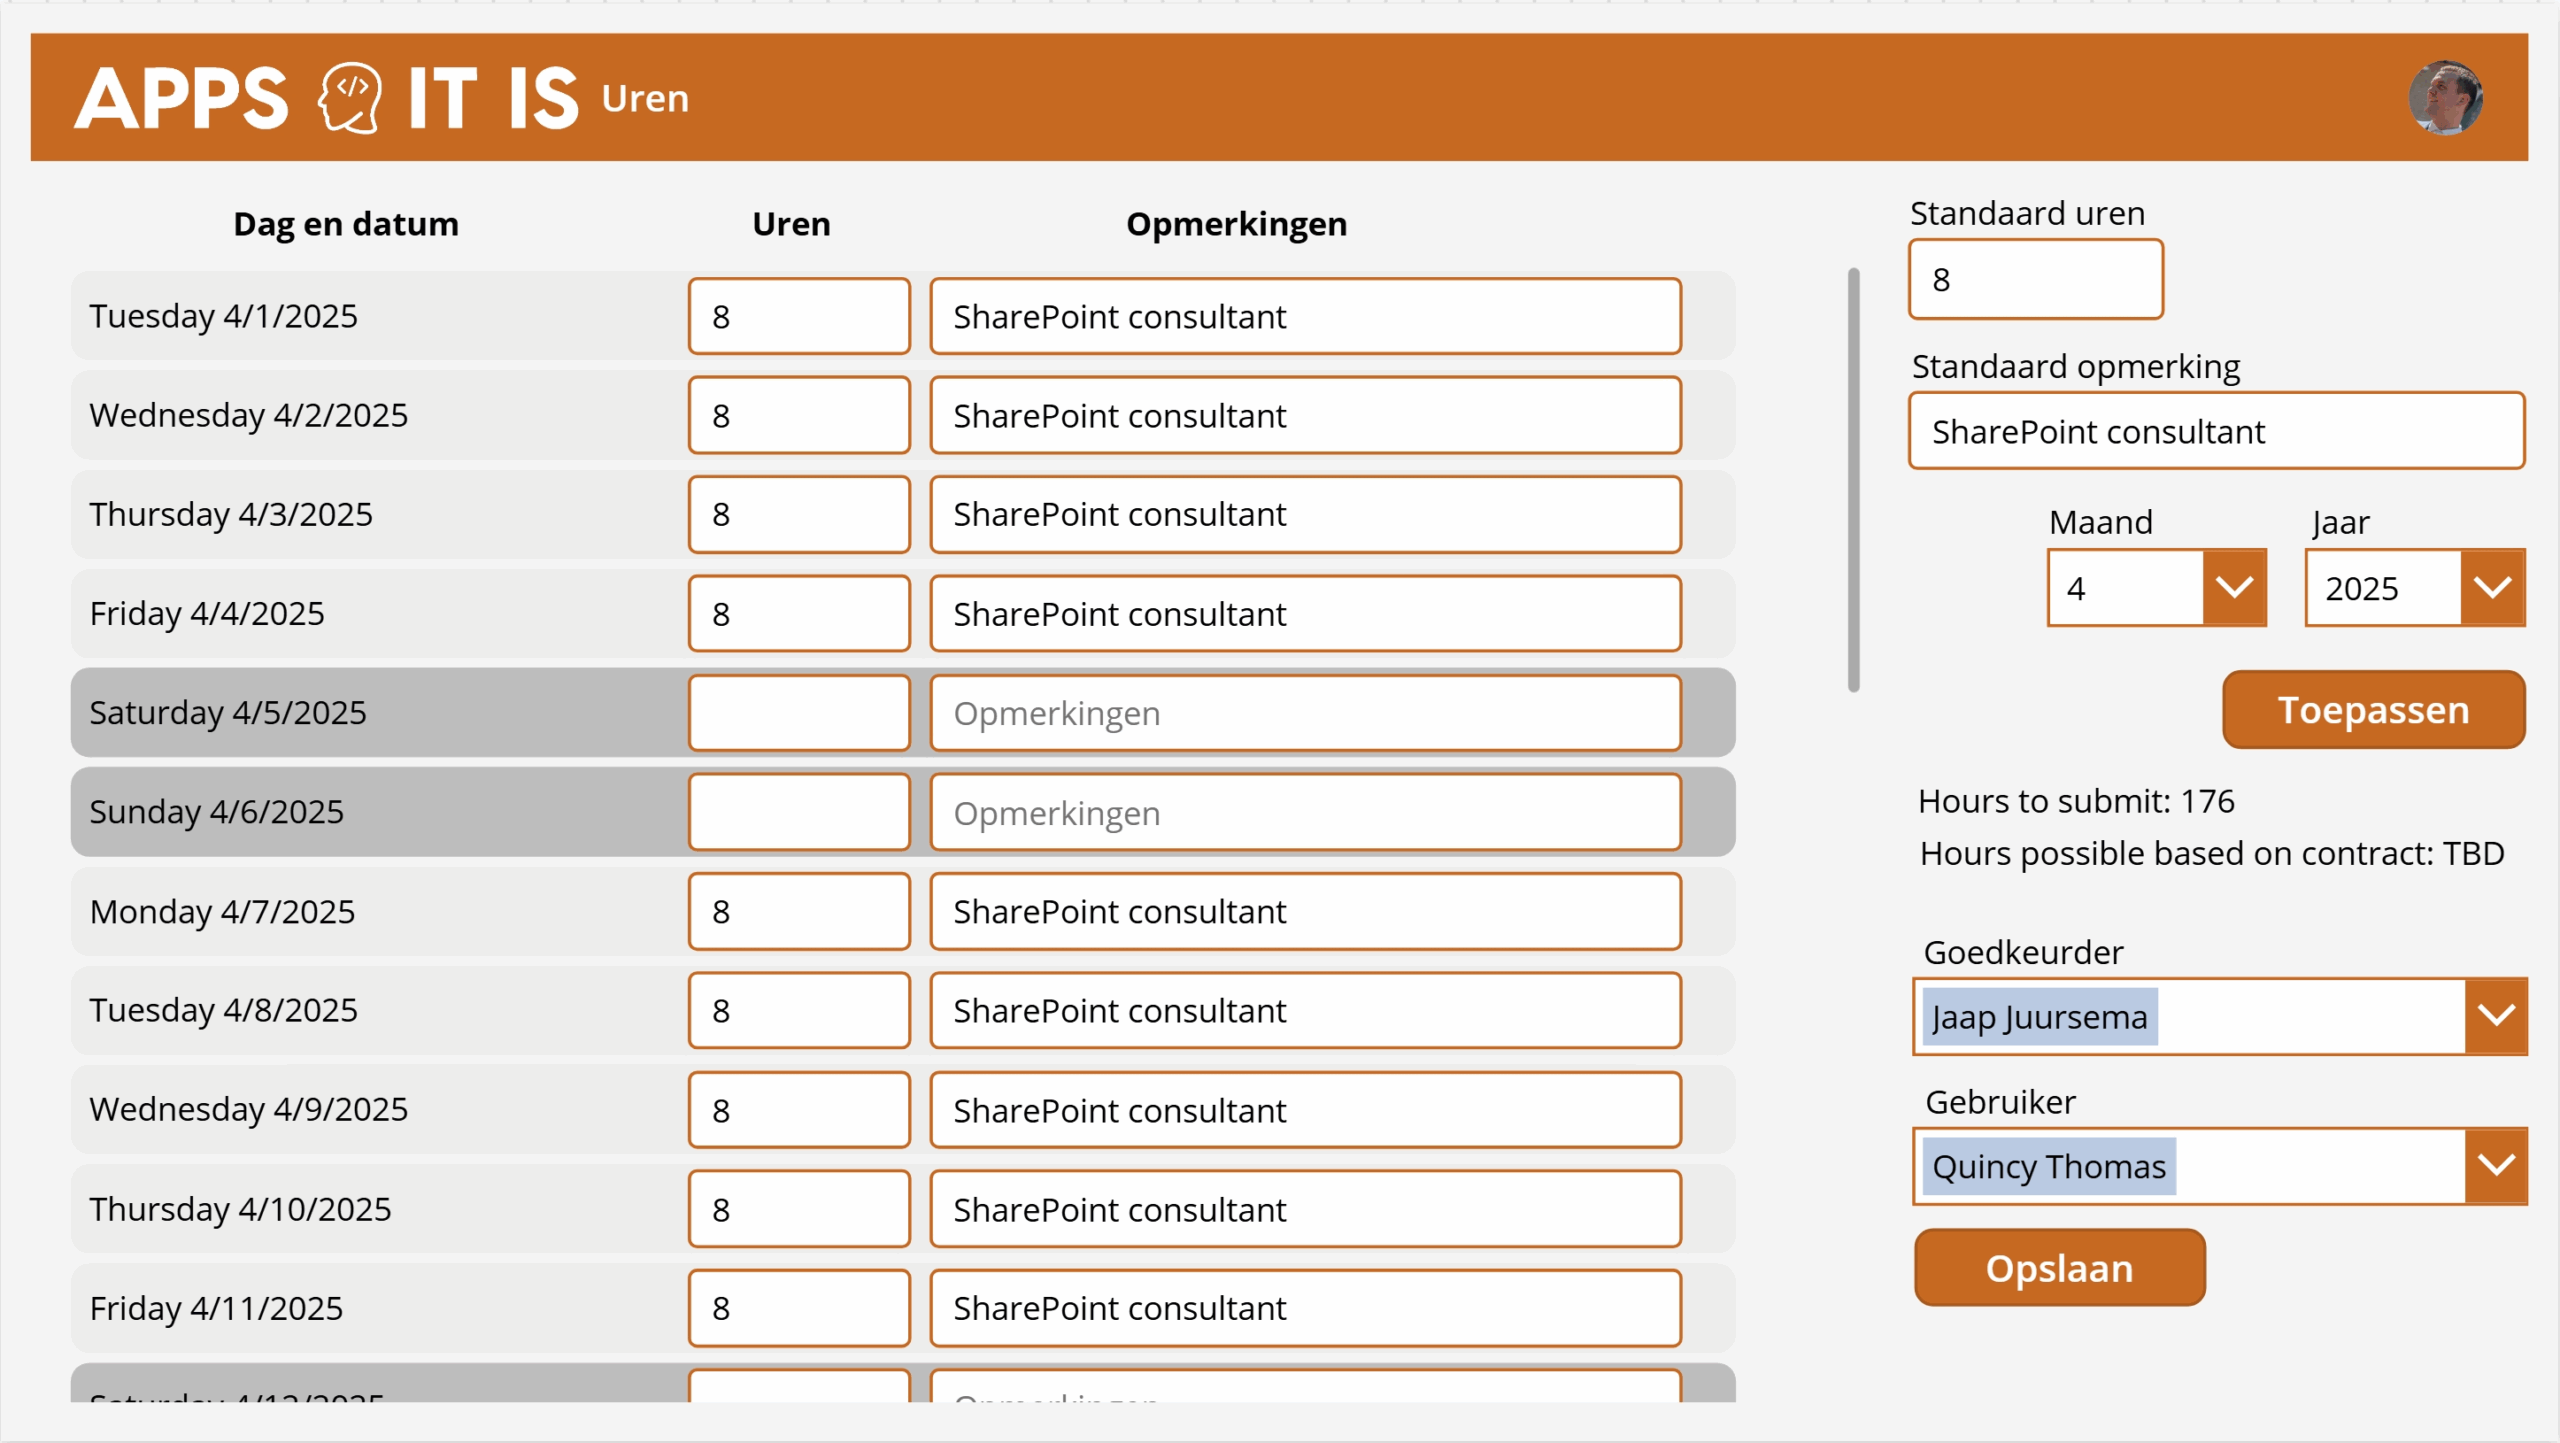Click the Standaard uren input field
This screenshot has height=1443, width=2560.
click(2035, 280)
